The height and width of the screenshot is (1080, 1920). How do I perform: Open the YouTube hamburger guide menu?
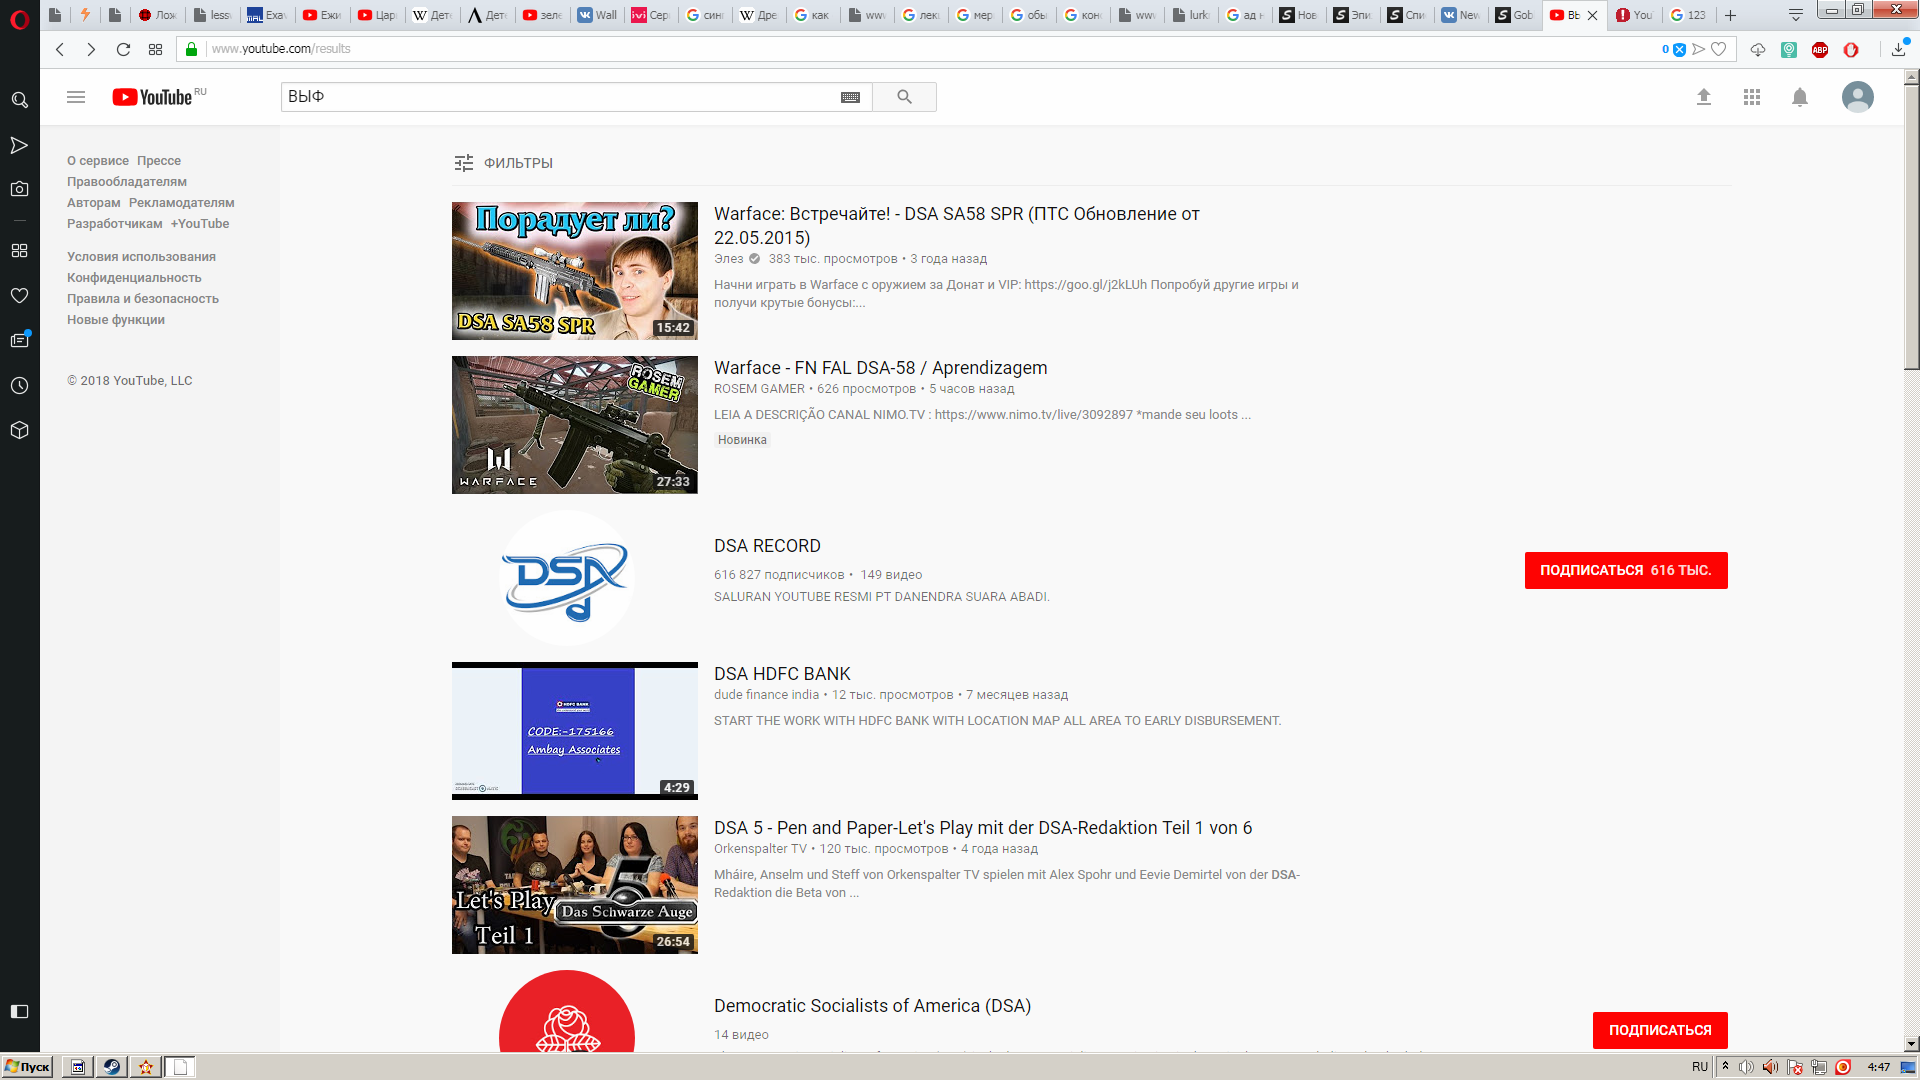tap(76, 97)
